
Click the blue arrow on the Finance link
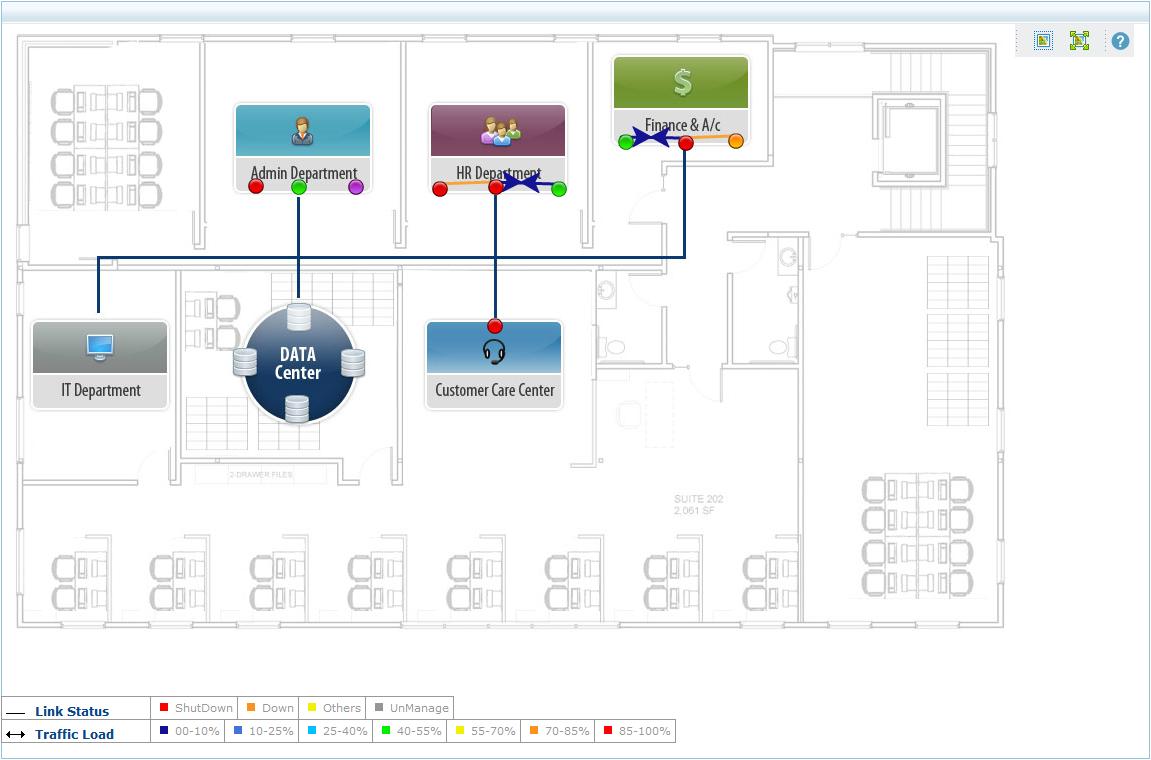tap(651, 136)
